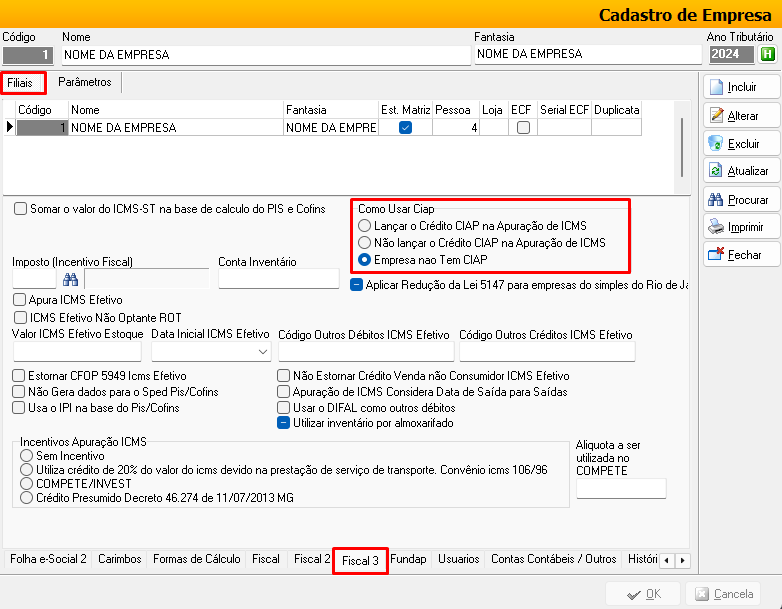Image resolution: width=782 pixels, height=609 pixels.
Task: Click the Ano Tributário 2024 field
Action: (x=732, y=54)
